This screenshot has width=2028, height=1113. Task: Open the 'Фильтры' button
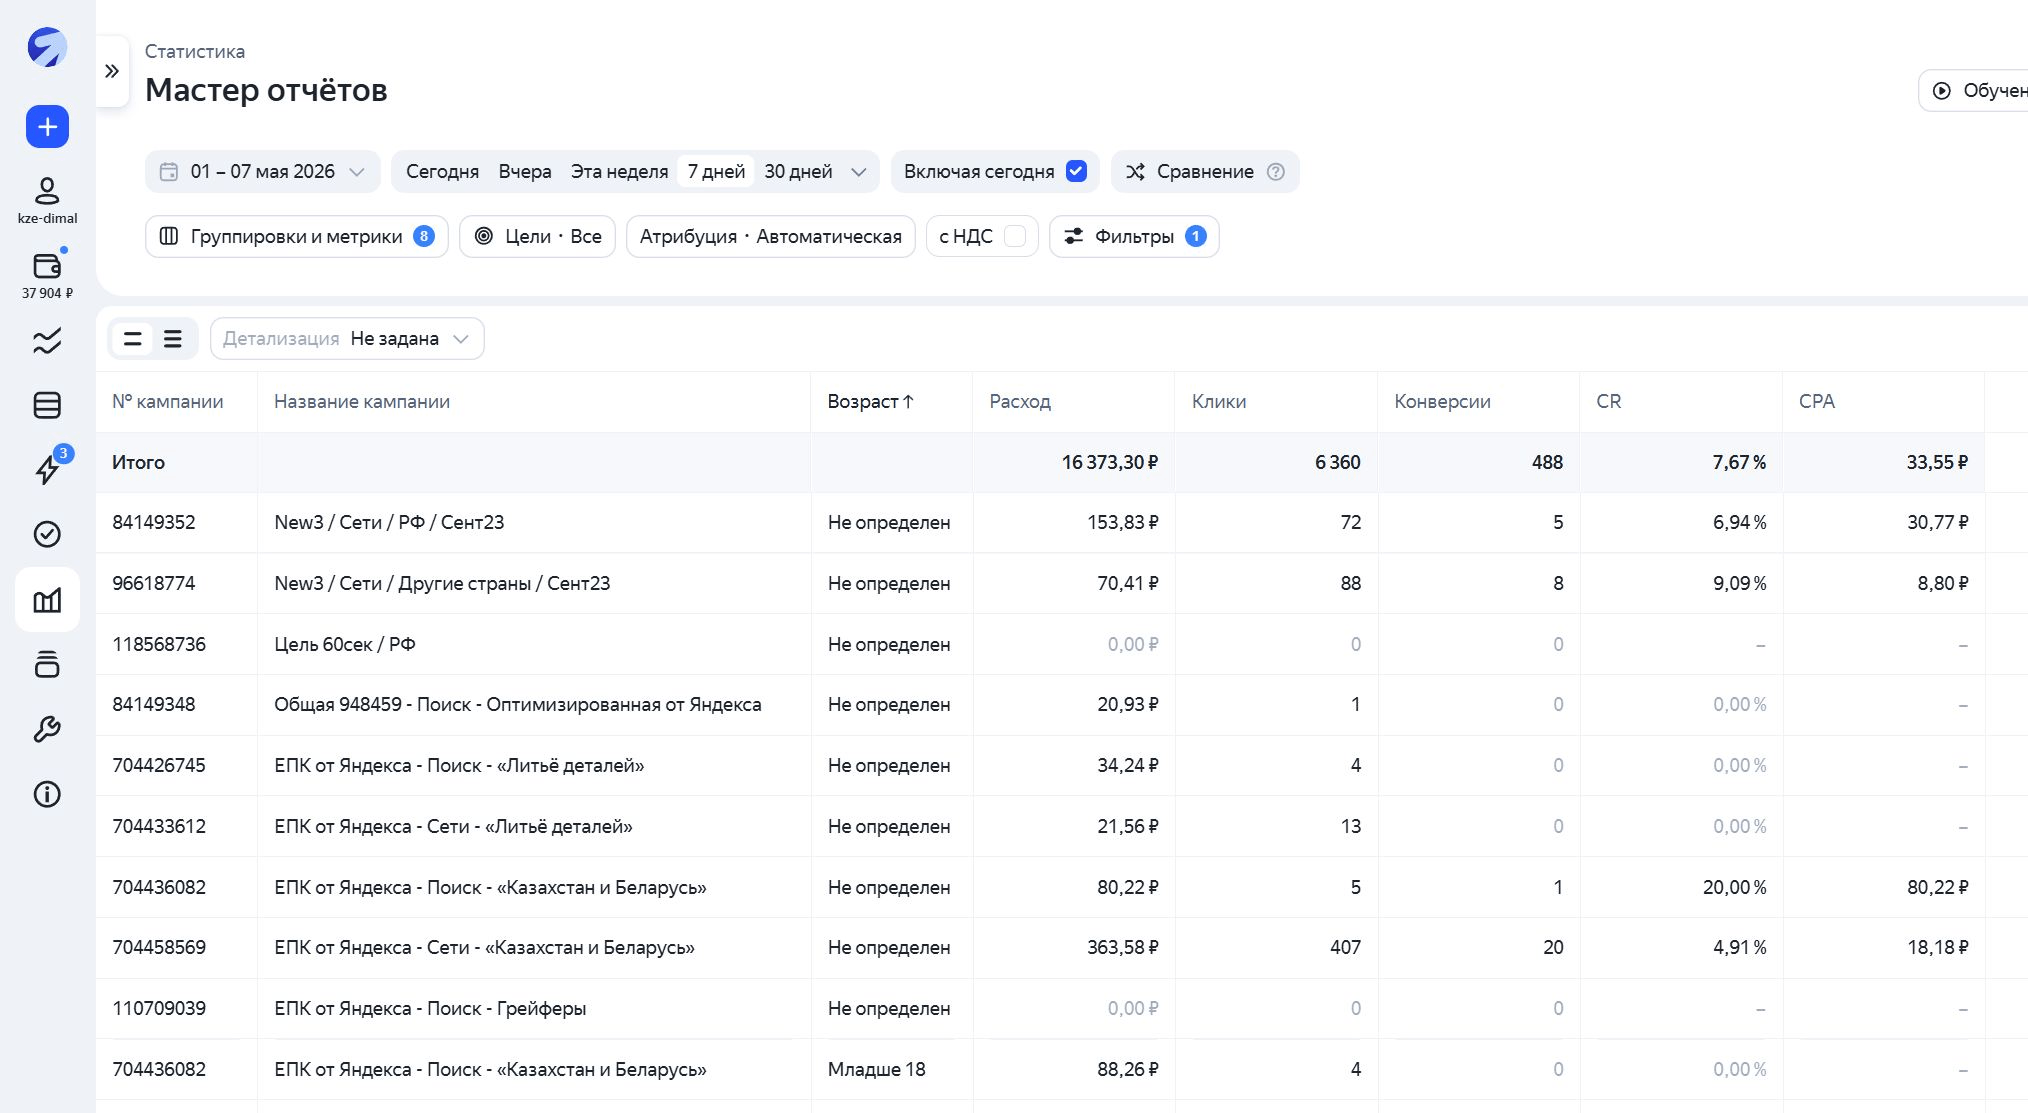1134,236
